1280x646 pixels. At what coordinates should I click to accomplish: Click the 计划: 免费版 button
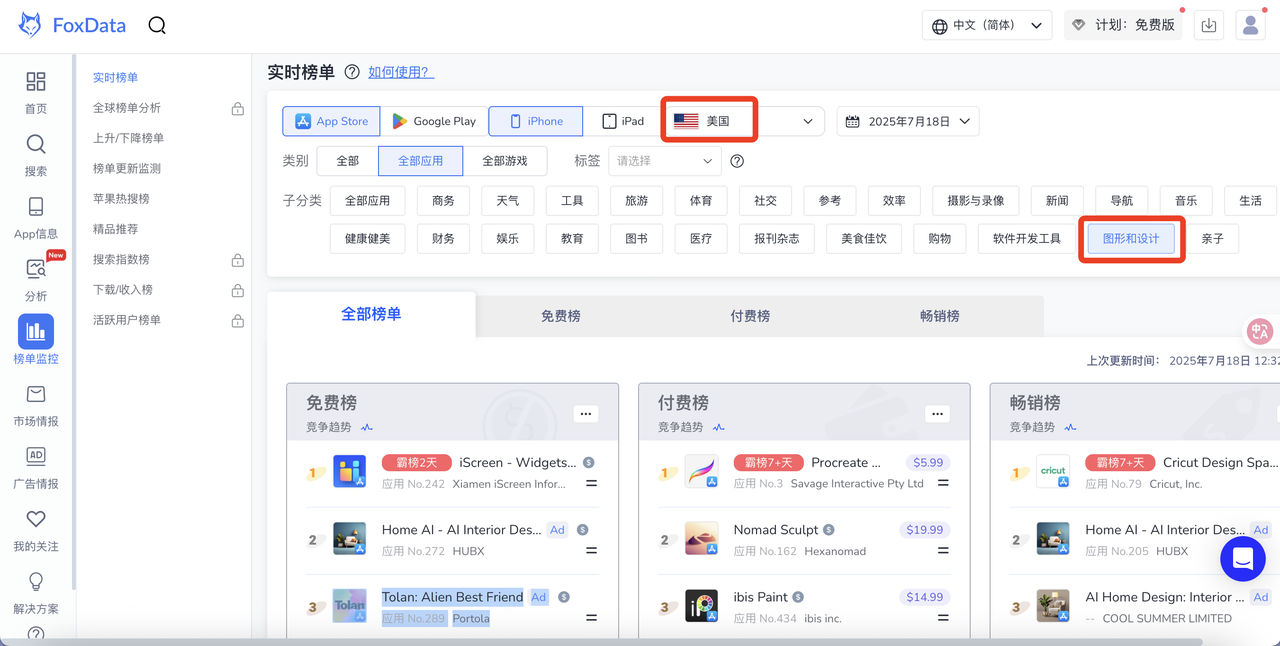pos(1123,26)
